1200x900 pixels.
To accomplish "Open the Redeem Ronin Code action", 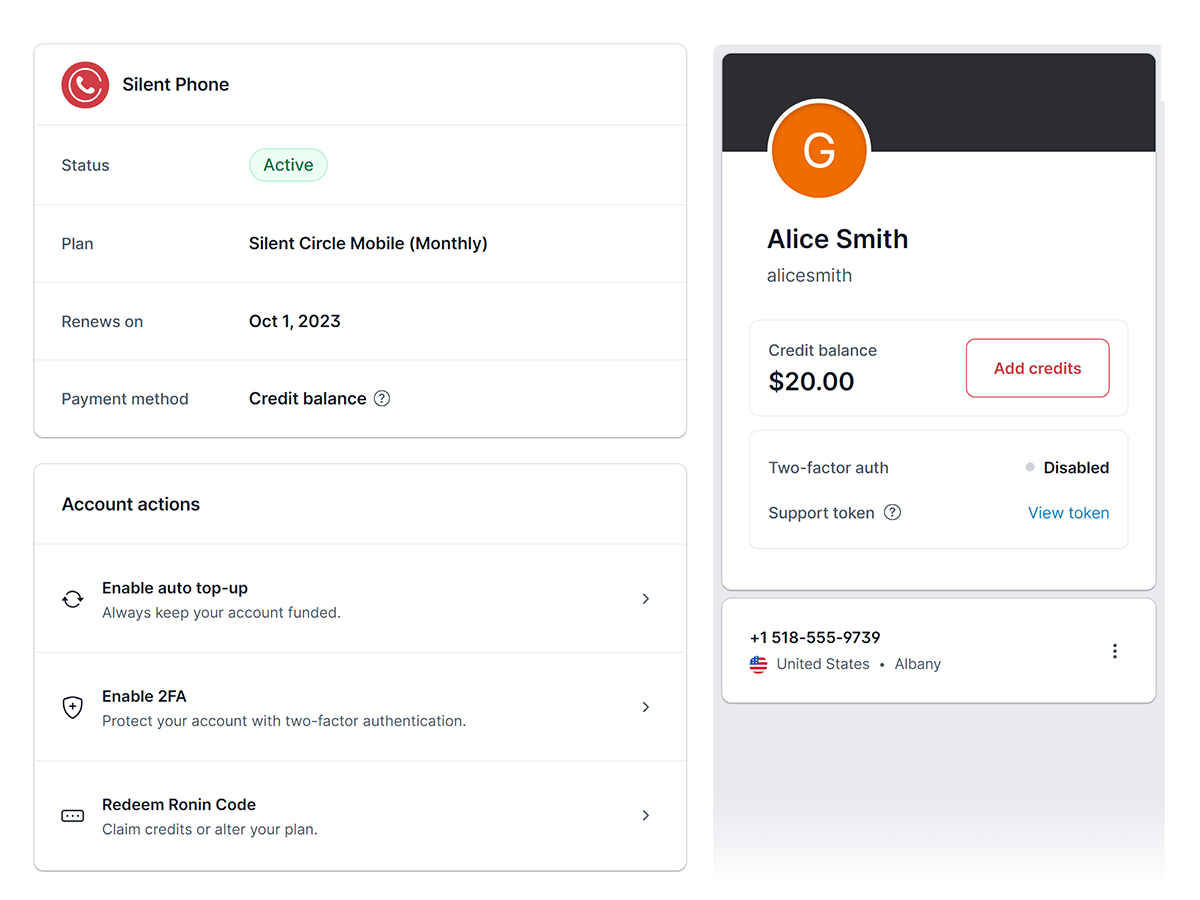I will pyautogui.click(x=360, y=816).
